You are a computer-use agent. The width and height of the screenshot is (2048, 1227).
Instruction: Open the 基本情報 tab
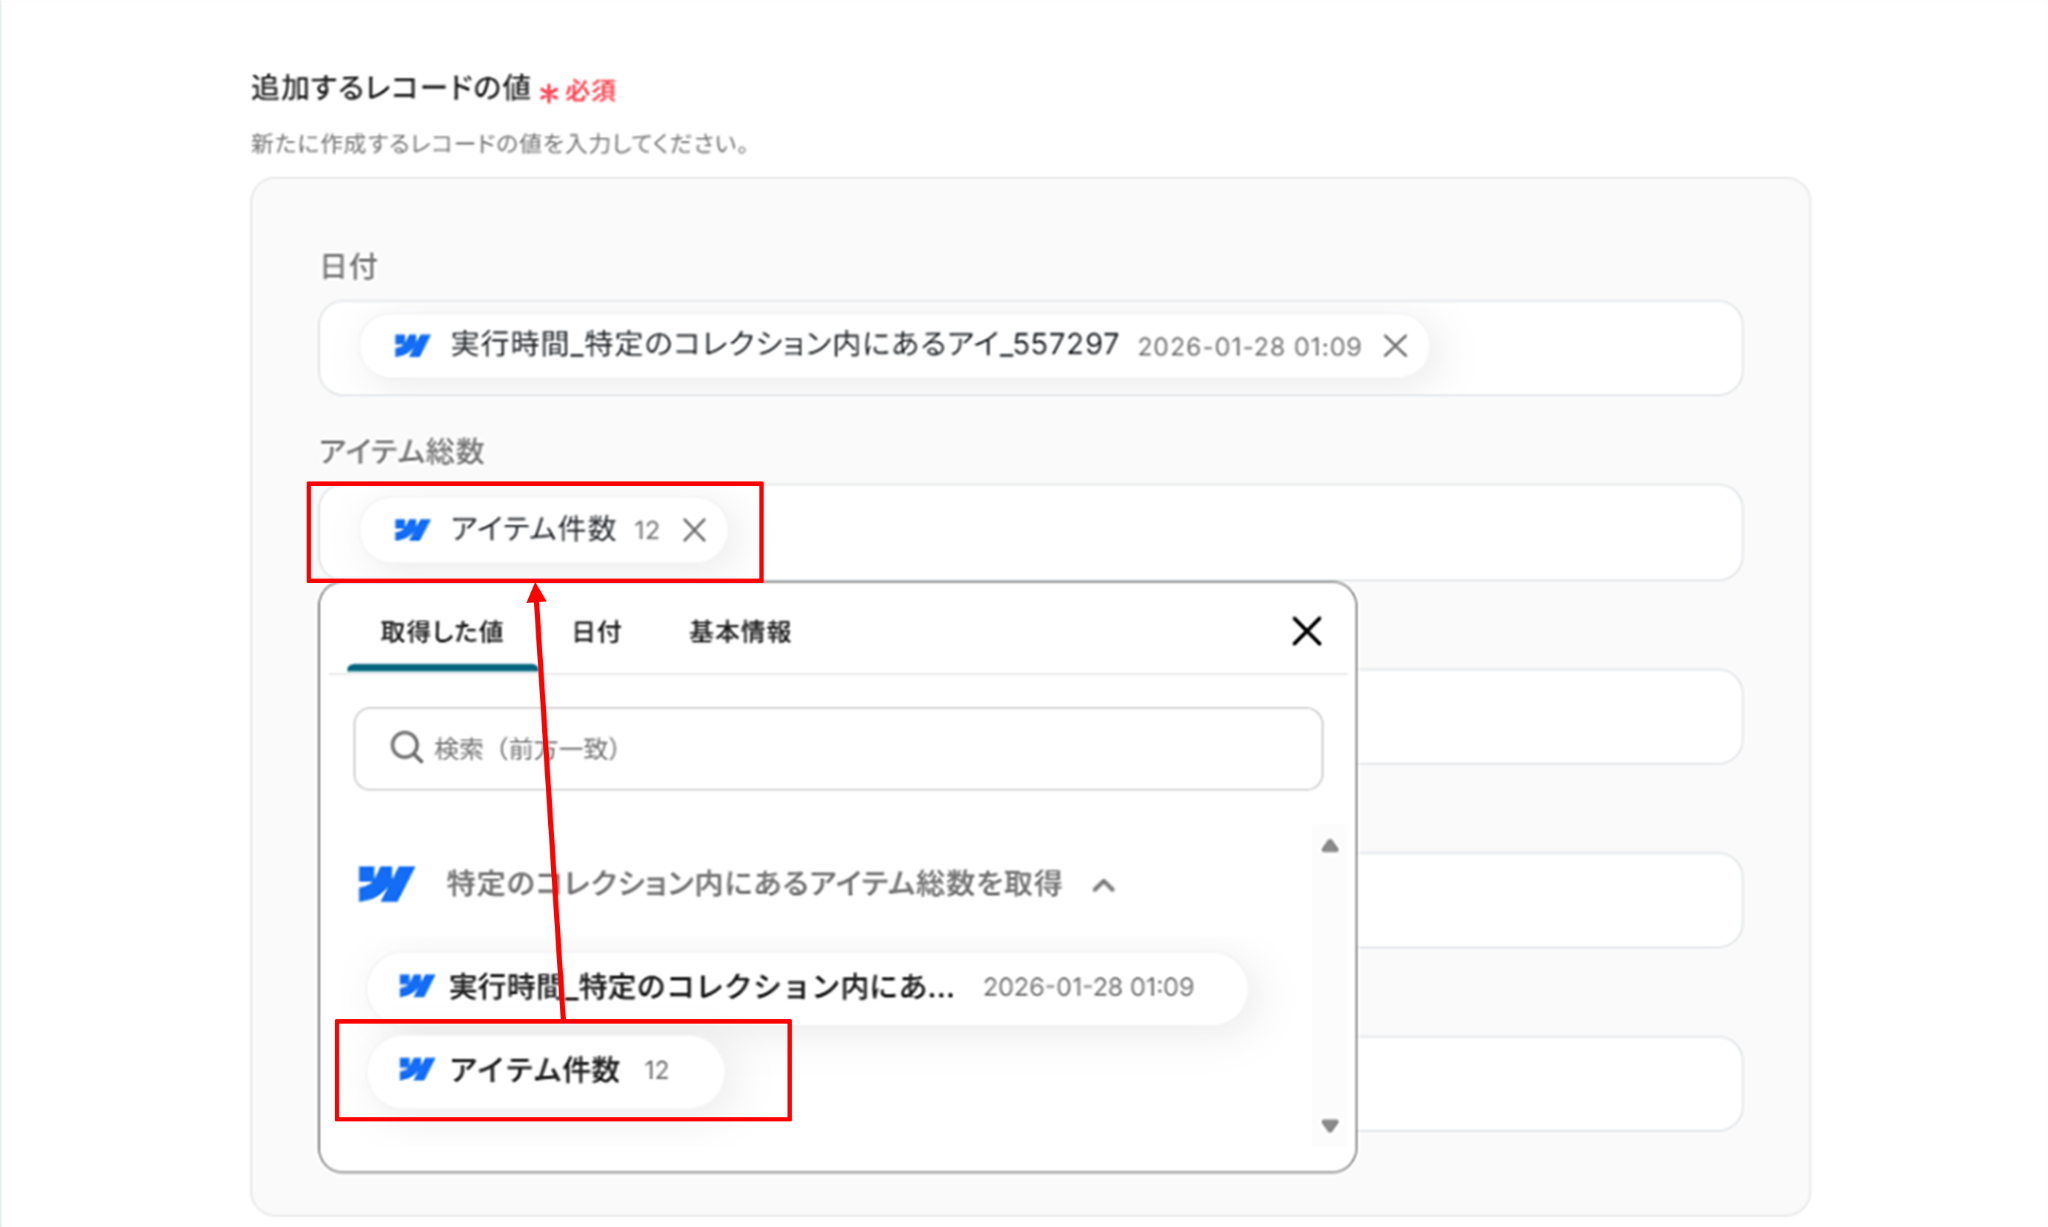tap(739, 632)
